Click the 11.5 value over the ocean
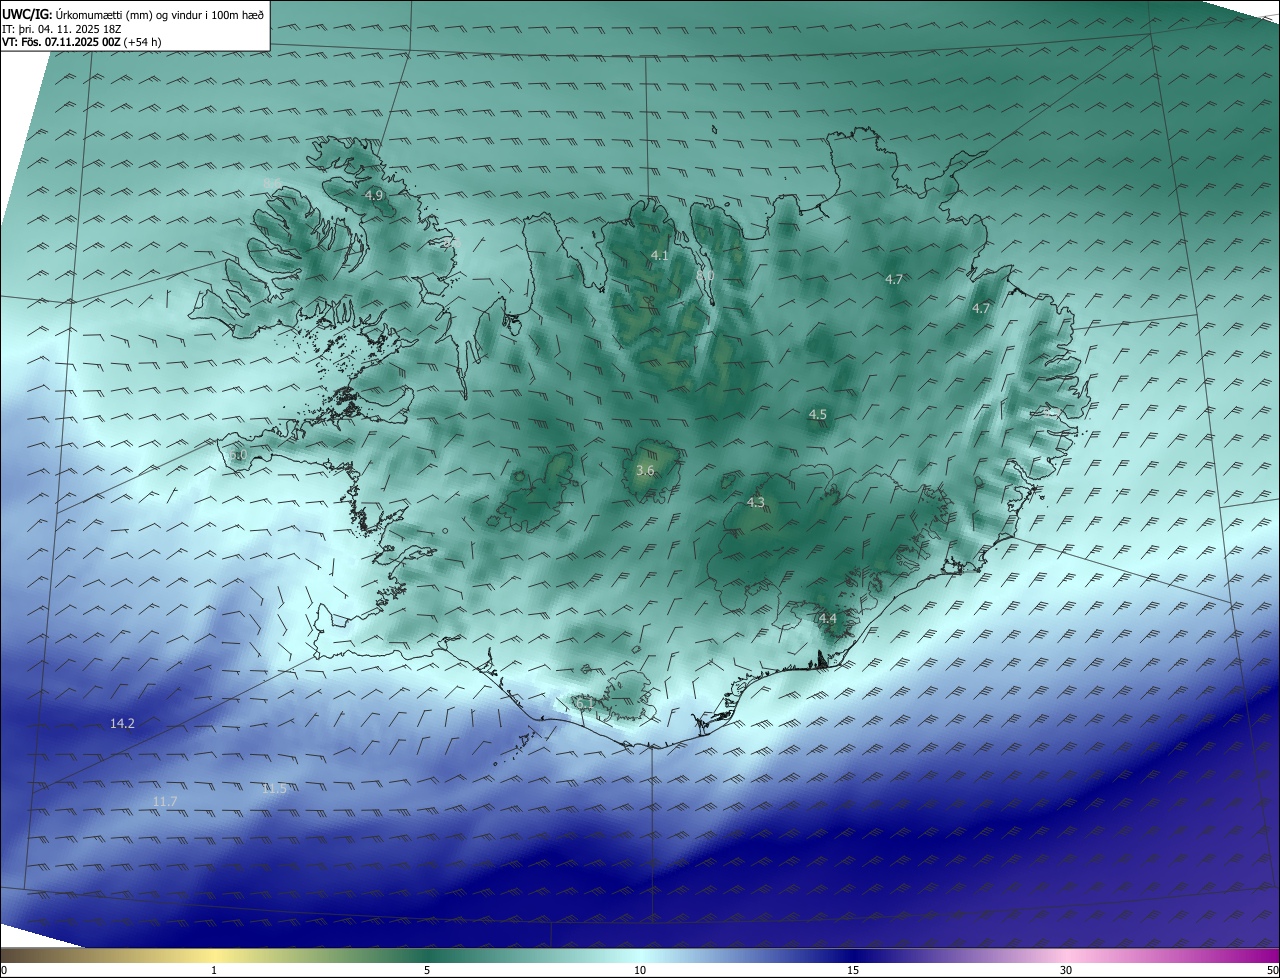1280x978 pixels. [274, 789]
